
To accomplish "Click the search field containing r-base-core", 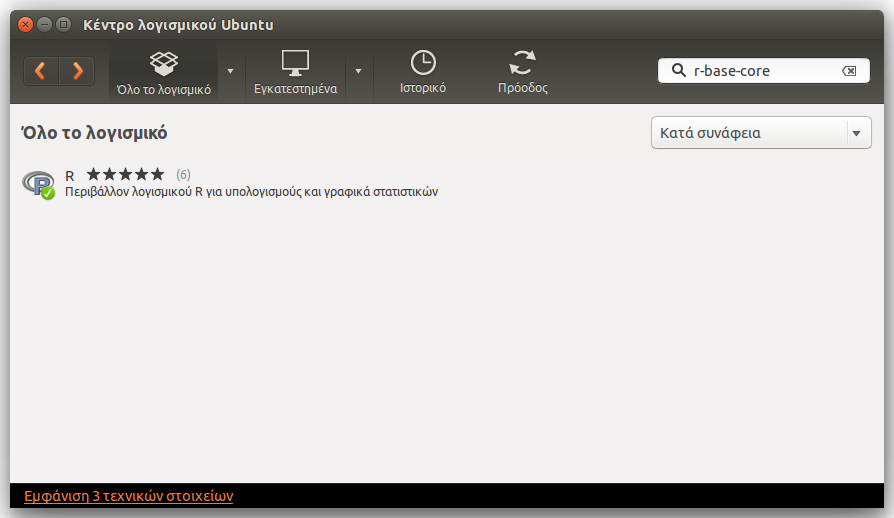I will click(x=763, y=71).
